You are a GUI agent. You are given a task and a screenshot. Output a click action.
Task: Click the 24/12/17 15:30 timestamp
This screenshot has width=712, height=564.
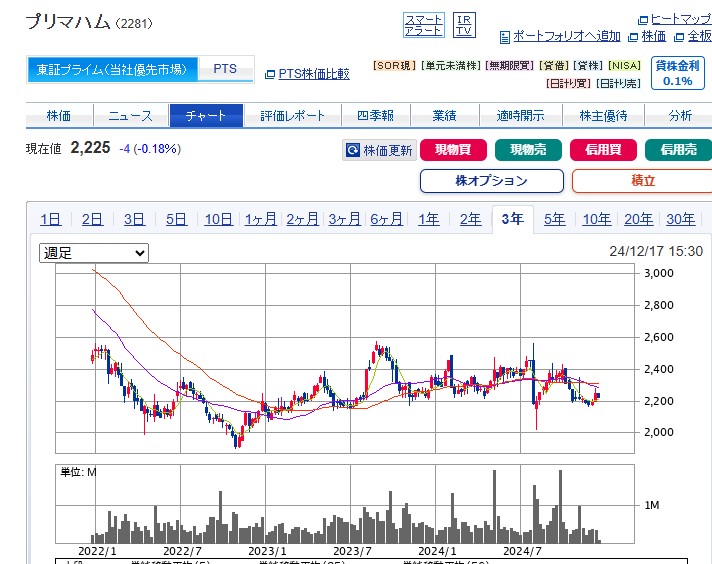tap(656, 251)
